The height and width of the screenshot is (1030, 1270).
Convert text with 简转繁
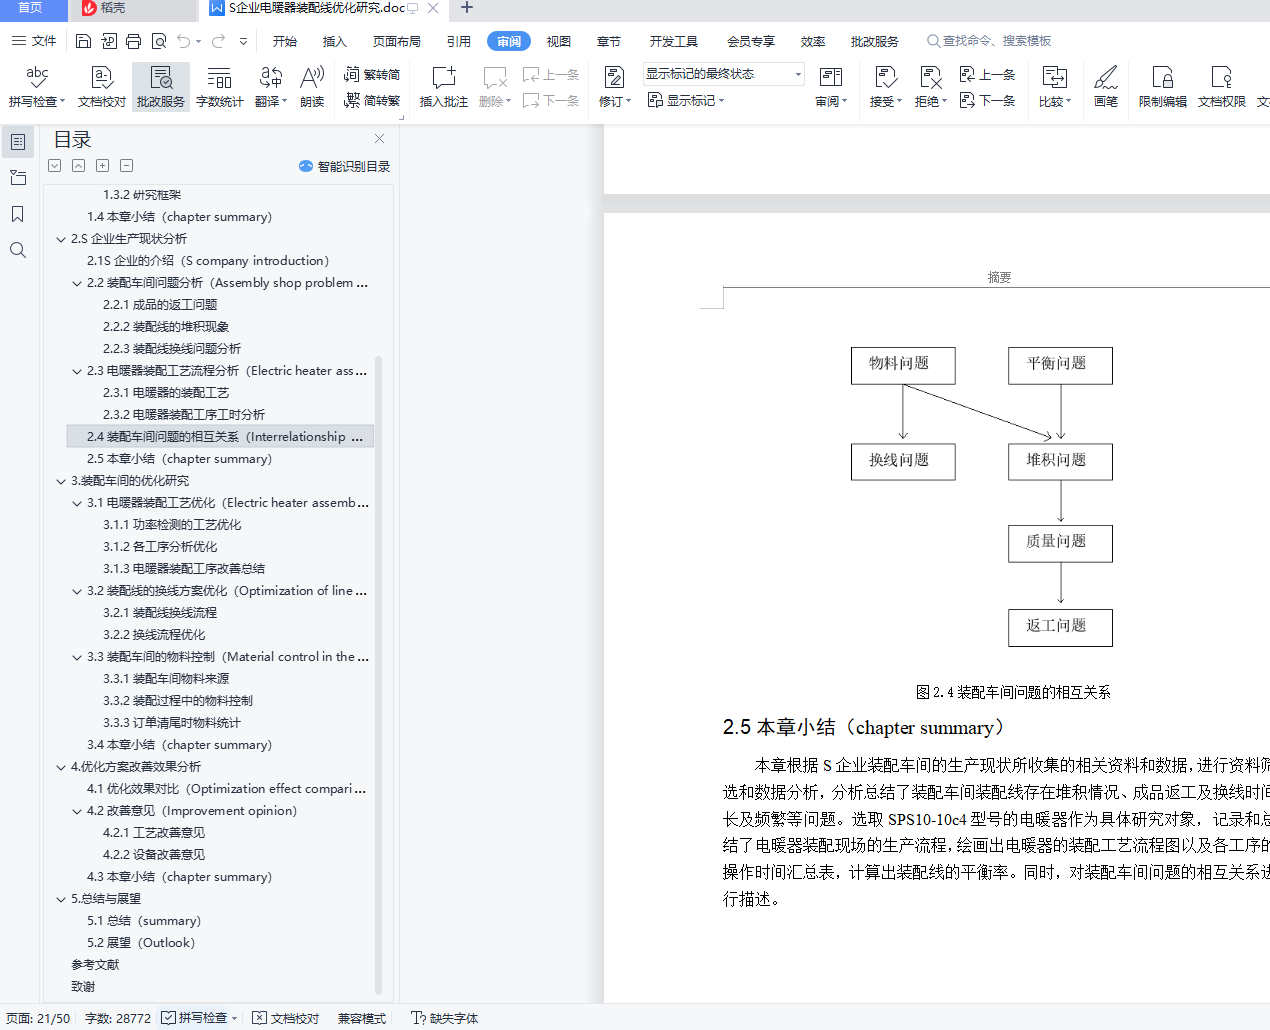pyautogui.click(x=372, y=101)
